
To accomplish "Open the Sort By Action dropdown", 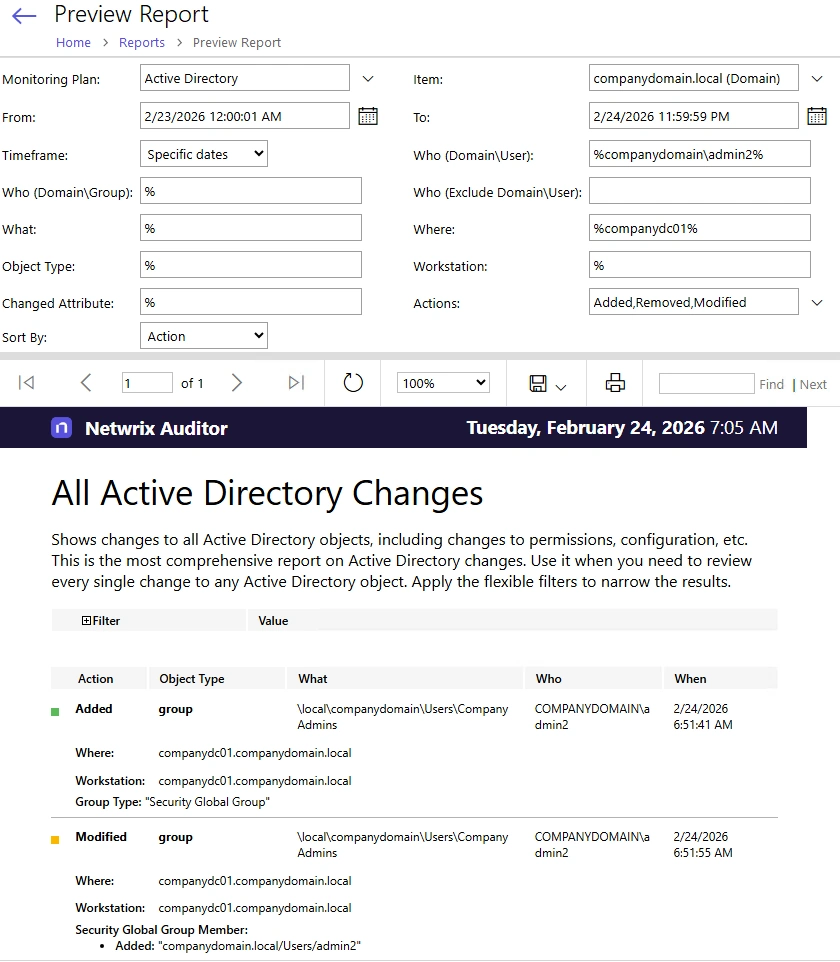I will point(204,336).
